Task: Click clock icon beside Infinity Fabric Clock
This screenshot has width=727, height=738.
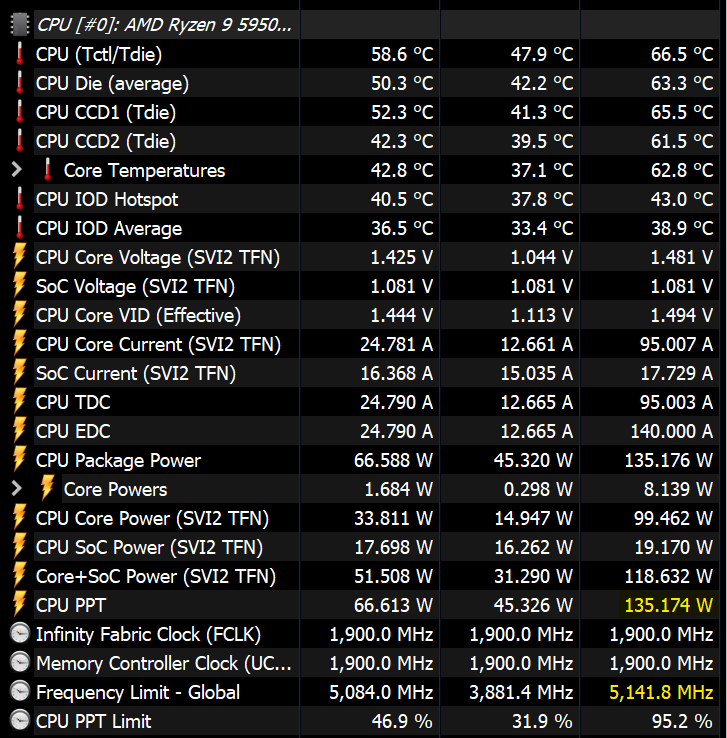Action: (19, 634)
